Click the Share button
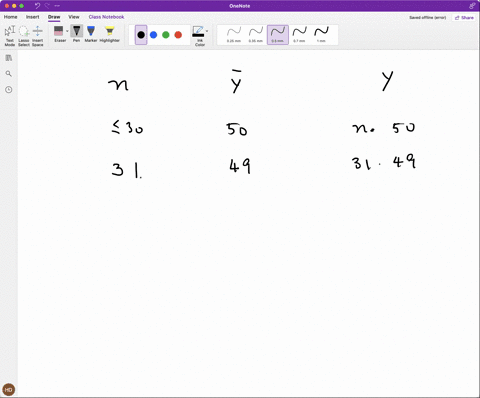Image resolution: width=480 pixels, height=398 pixels. click(x=464, y=18)
